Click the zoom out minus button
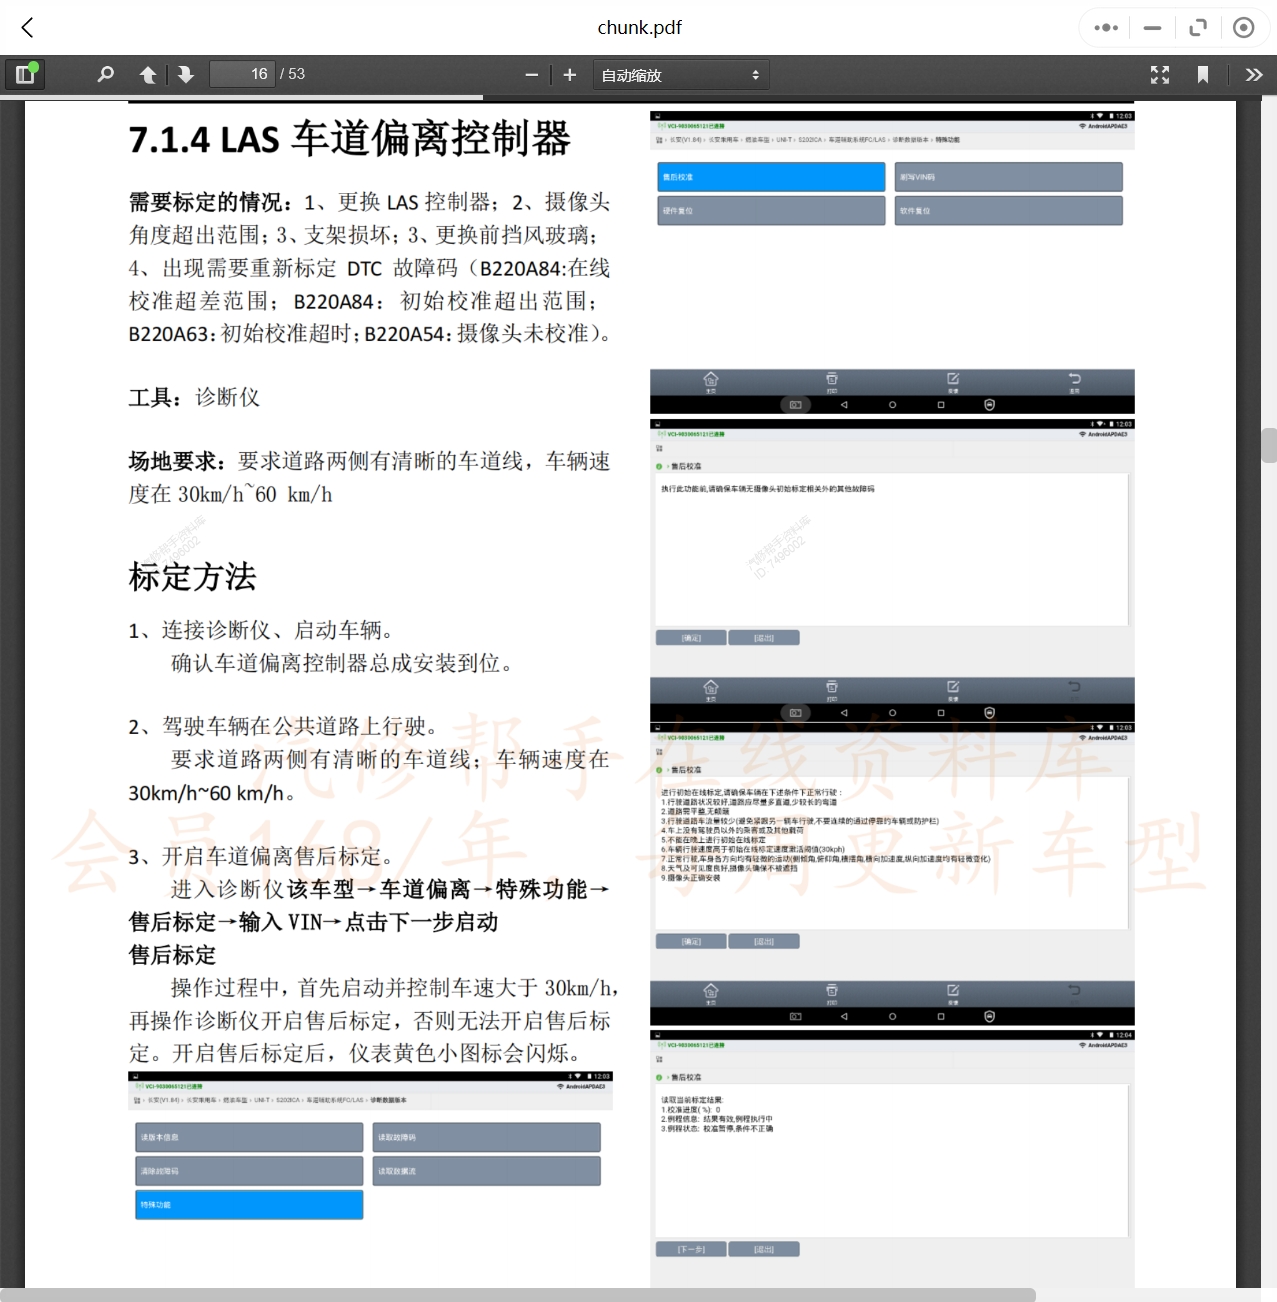 530,74
